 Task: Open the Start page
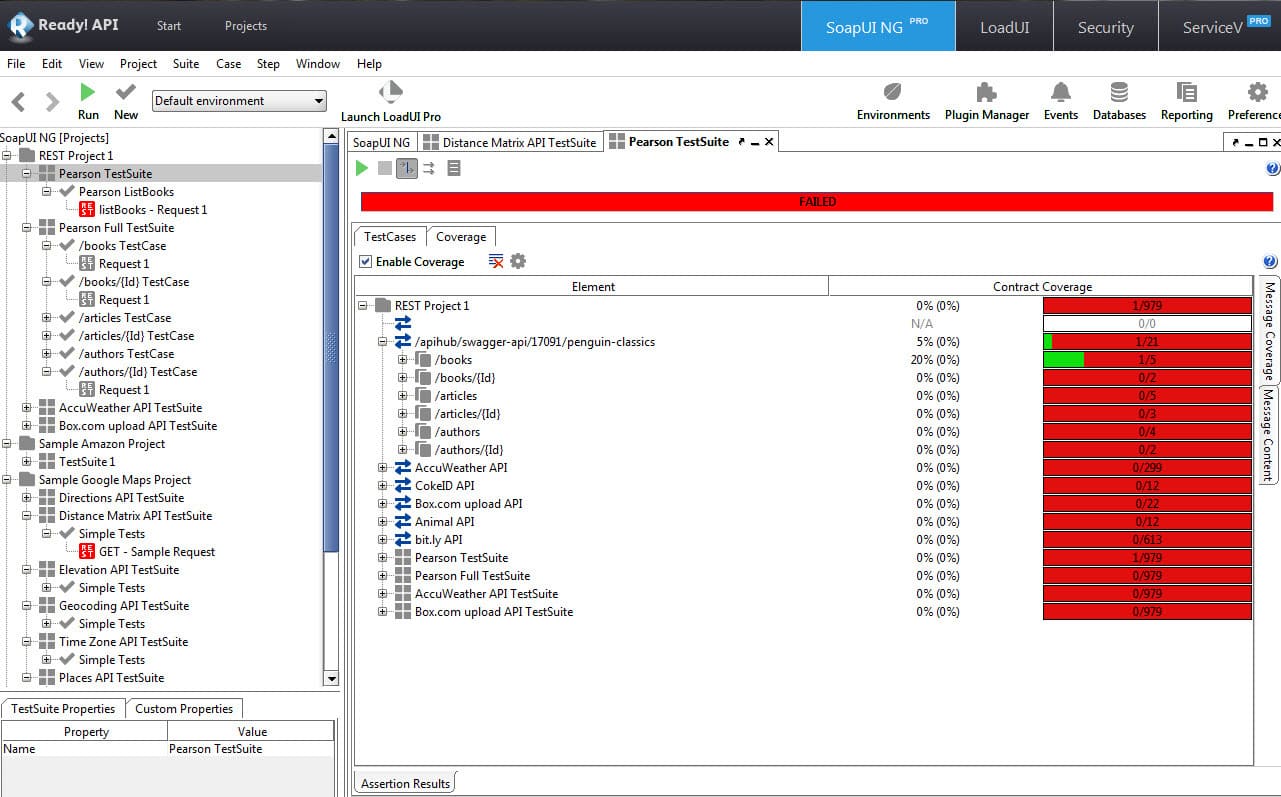pos(169,26)
